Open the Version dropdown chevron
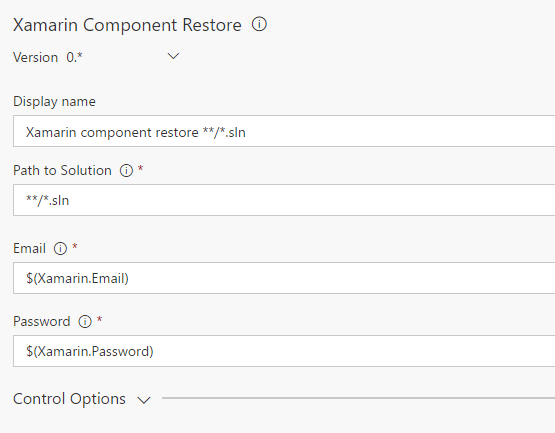The image size is (555, 433). click(173, 56)
